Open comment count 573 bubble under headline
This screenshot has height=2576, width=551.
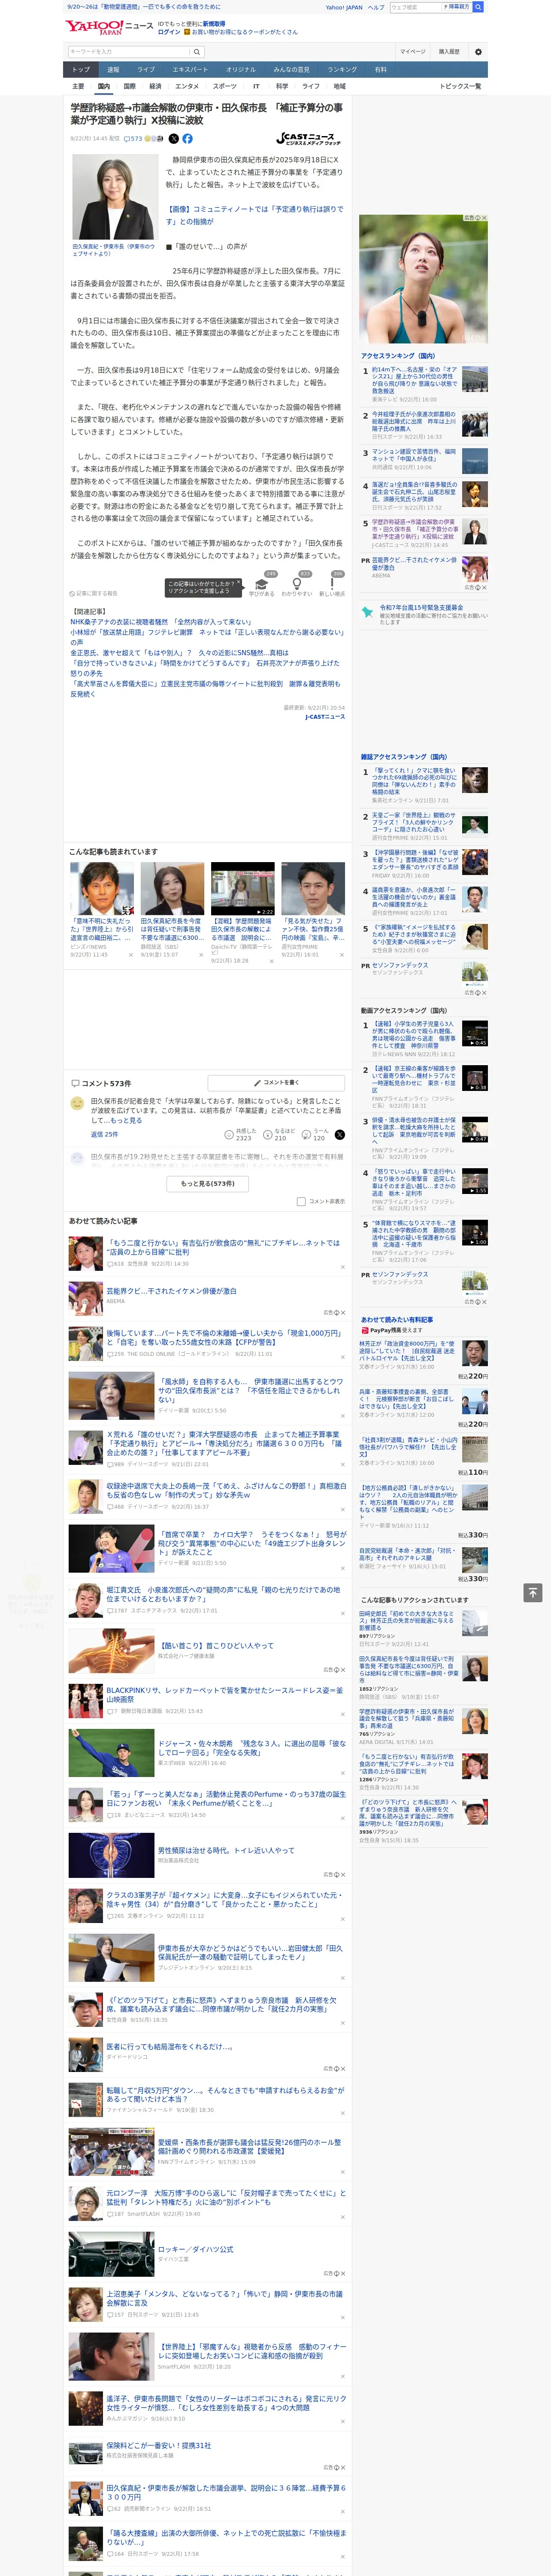tap(133, 139)
